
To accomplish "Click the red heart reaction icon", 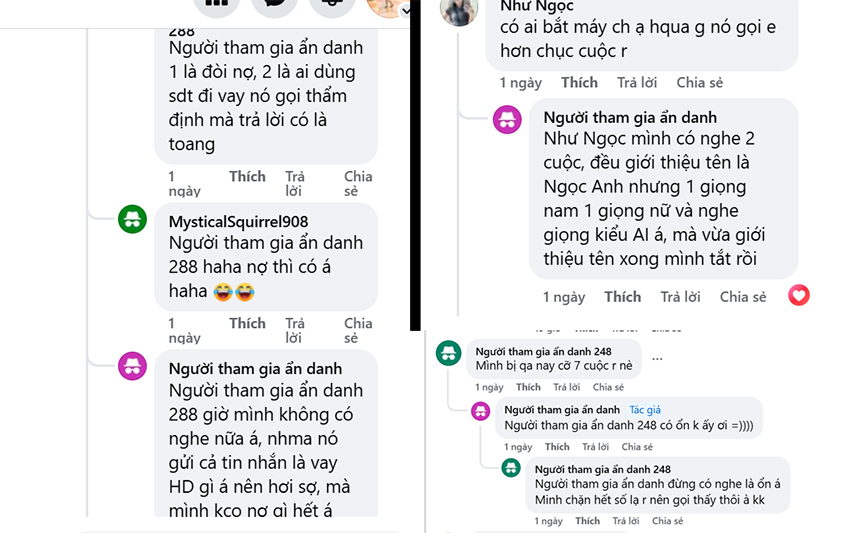I will pyautogui.click(x=798, y=295).
